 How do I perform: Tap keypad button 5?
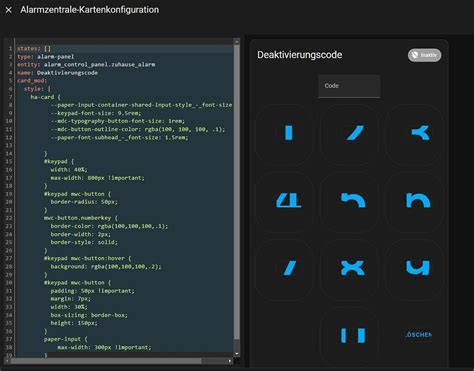pyautogui.click(x=349, y=201)
